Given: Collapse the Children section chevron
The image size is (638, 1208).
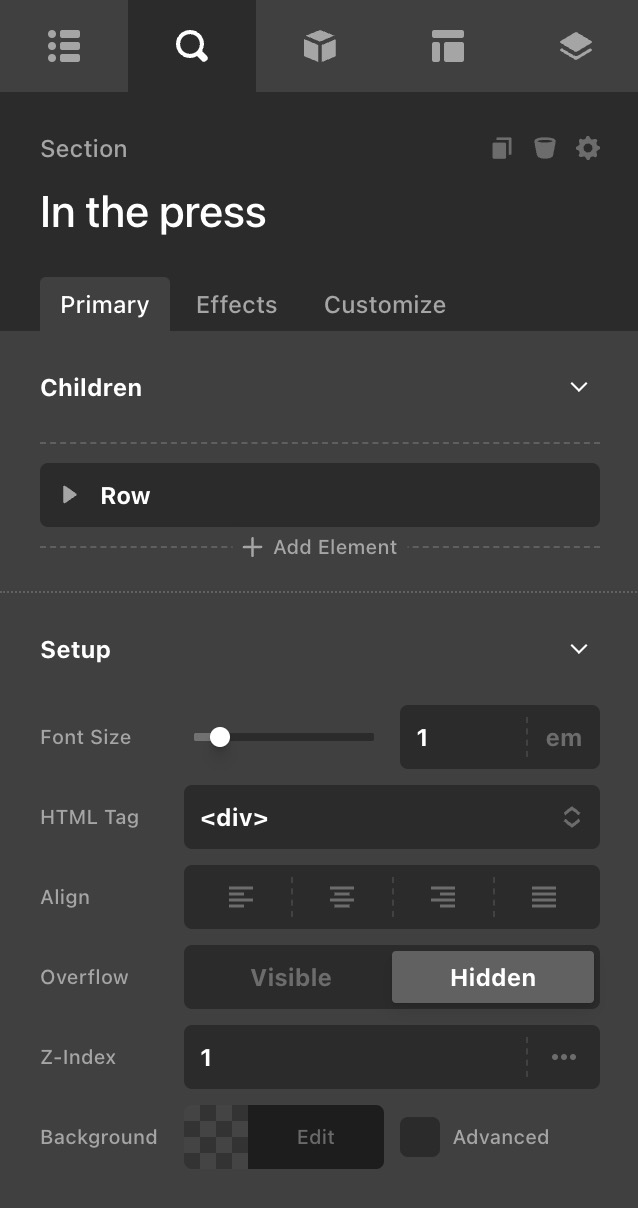Looking at the screenshot, I should click(x=578, y=387).
